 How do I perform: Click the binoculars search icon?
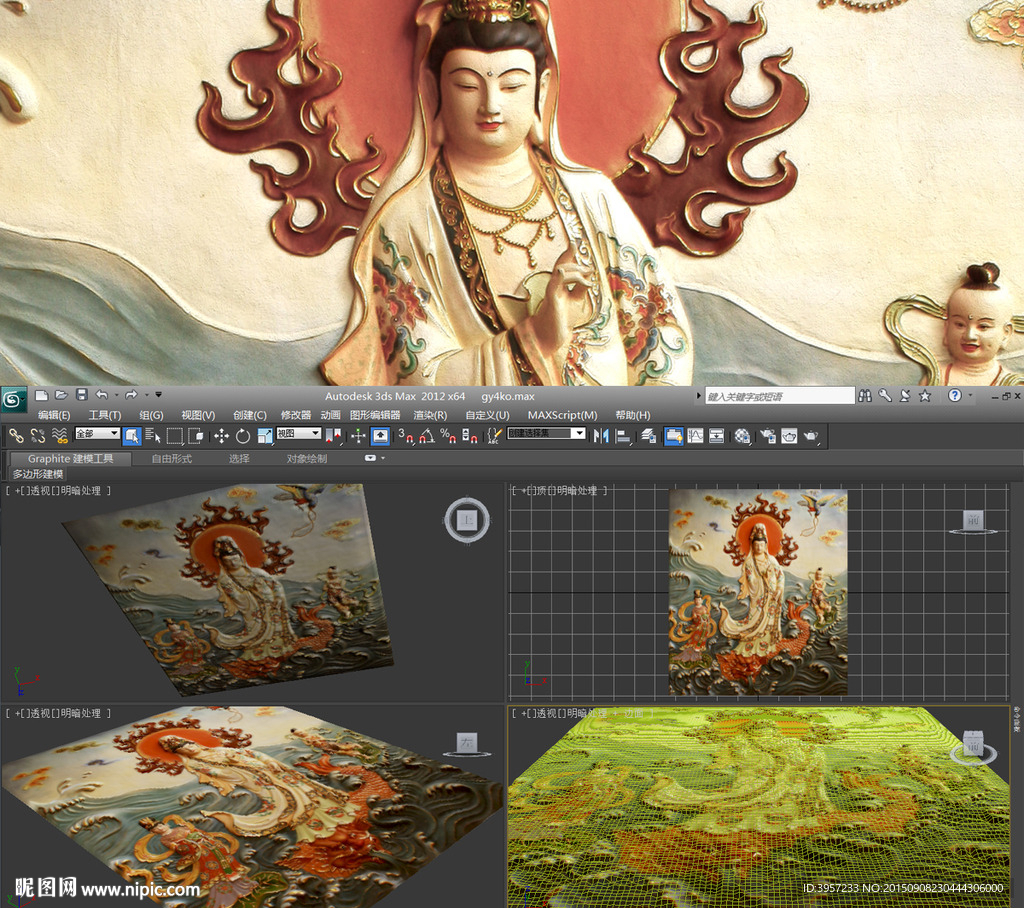pyautogui.click(x=865, y=395)
